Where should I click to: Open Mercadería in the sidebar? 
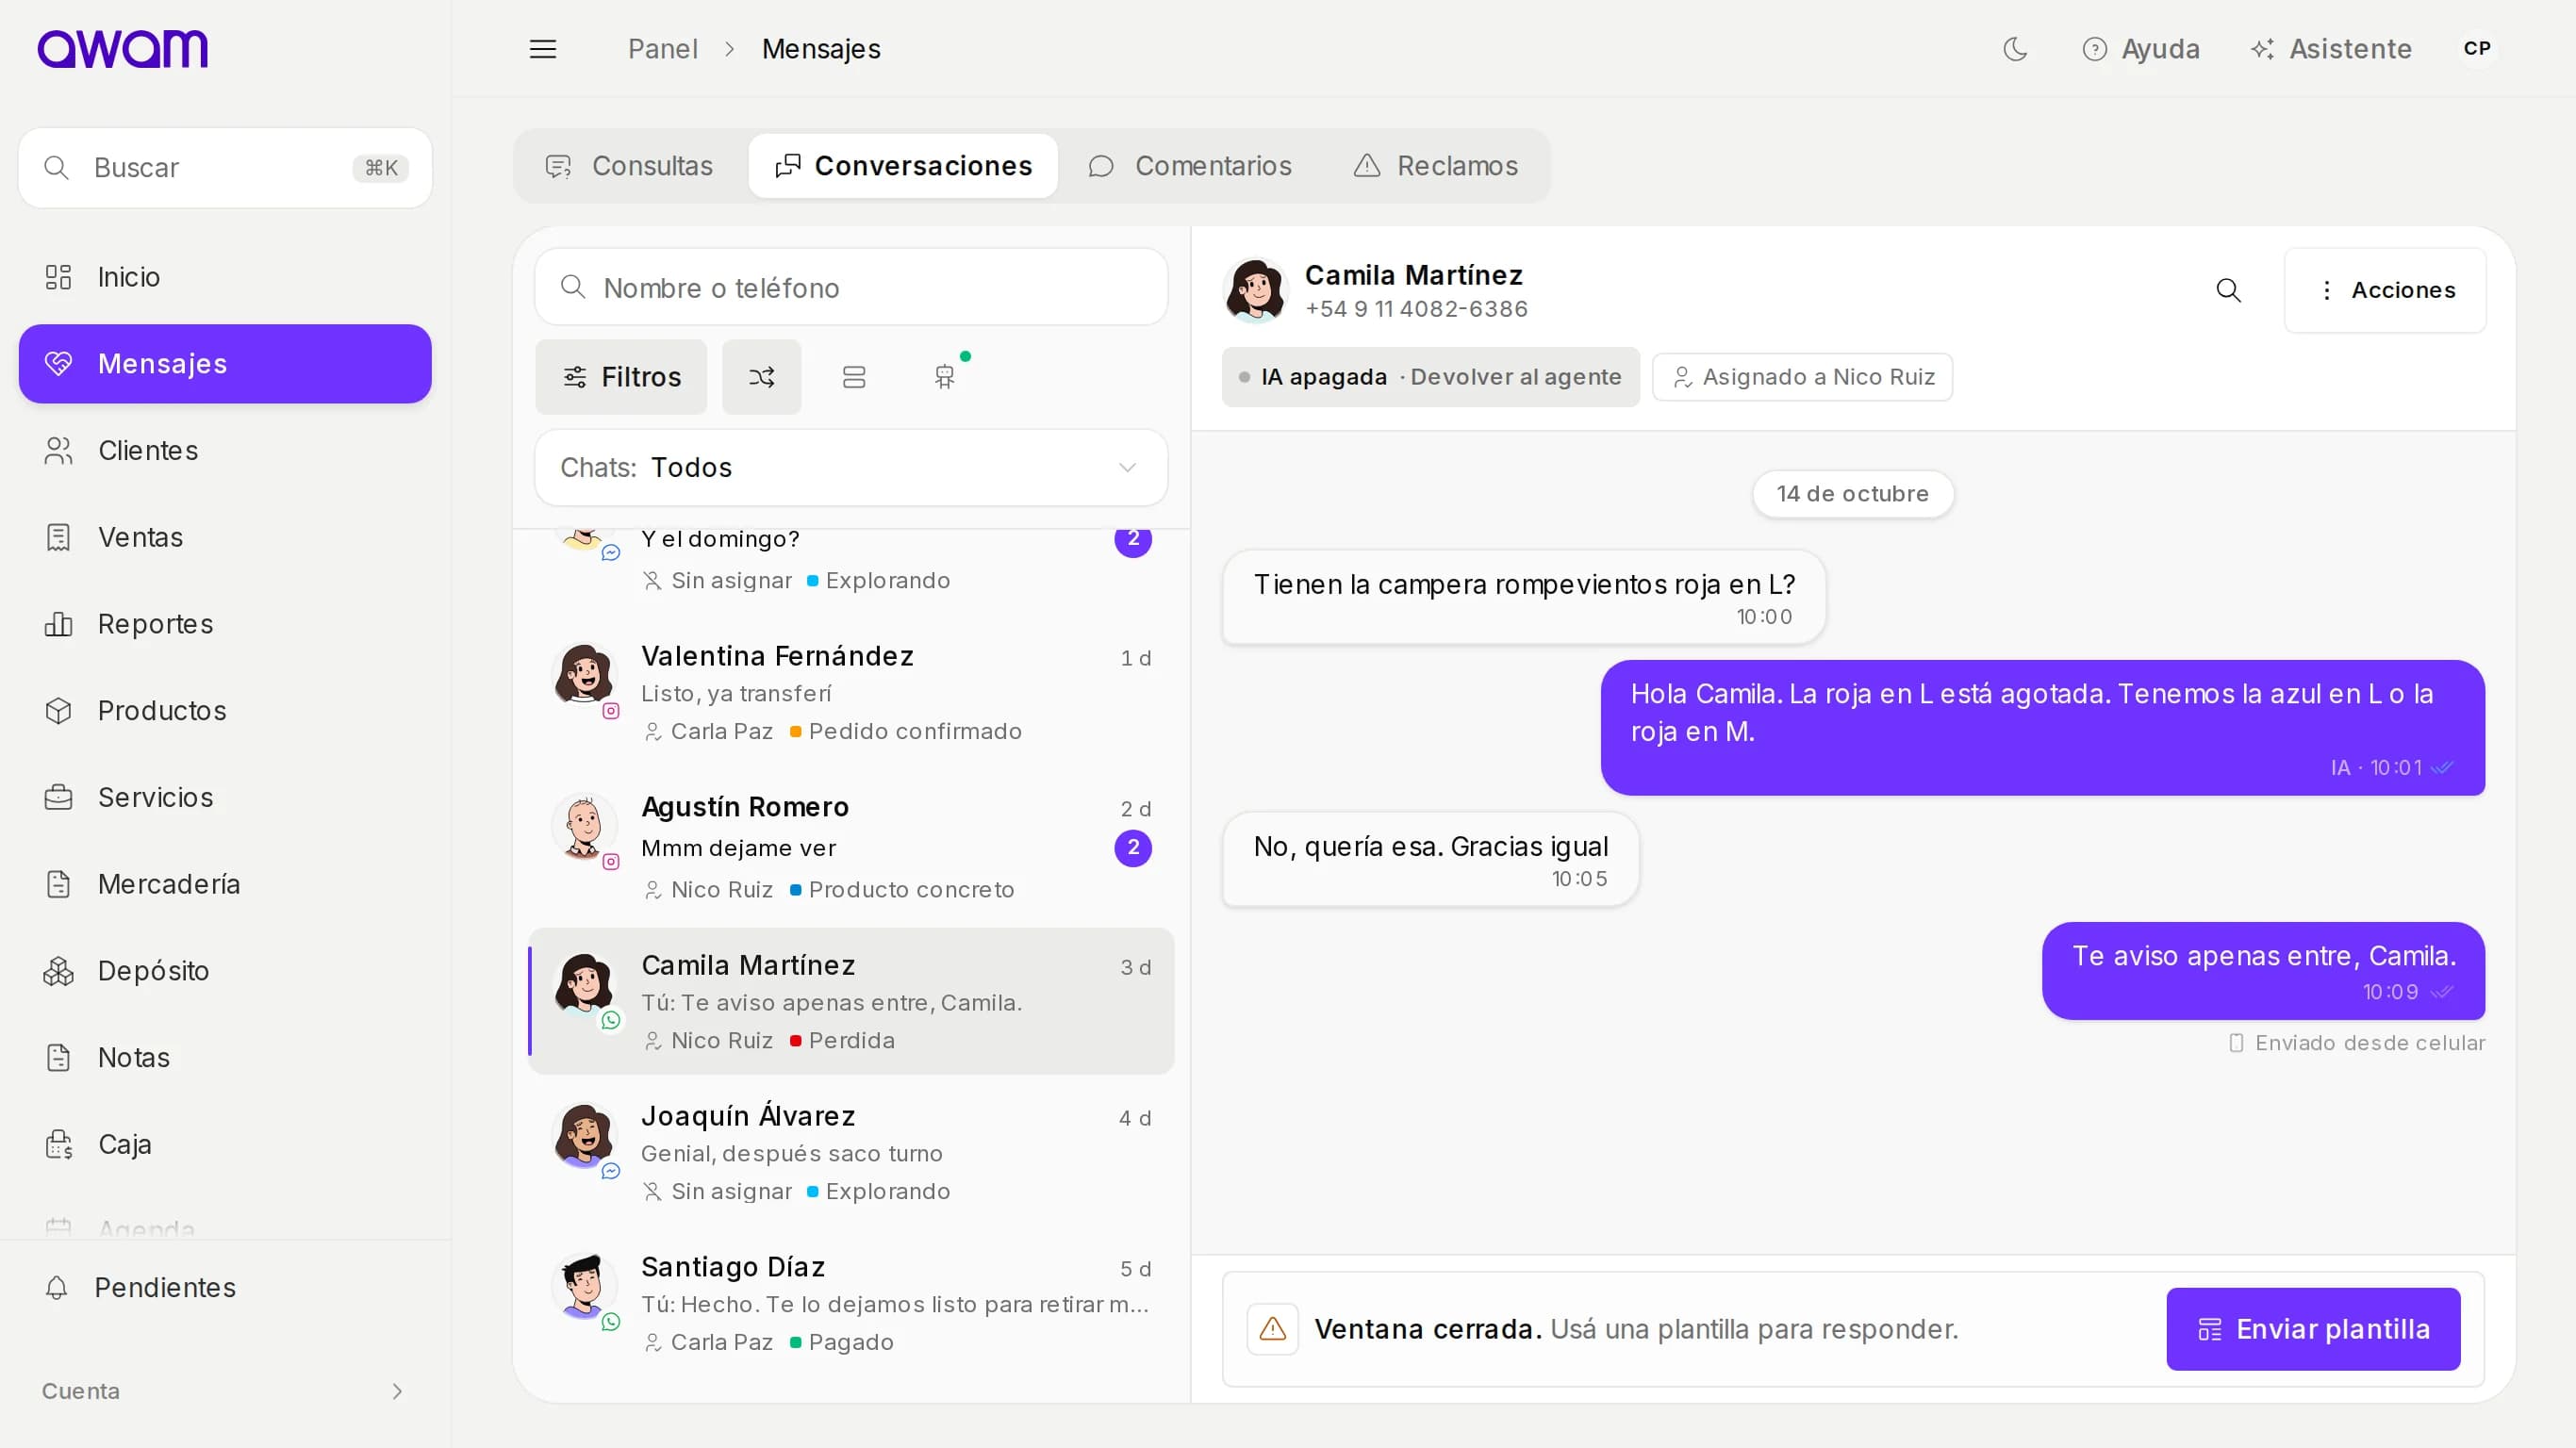(x=225, y=884)
